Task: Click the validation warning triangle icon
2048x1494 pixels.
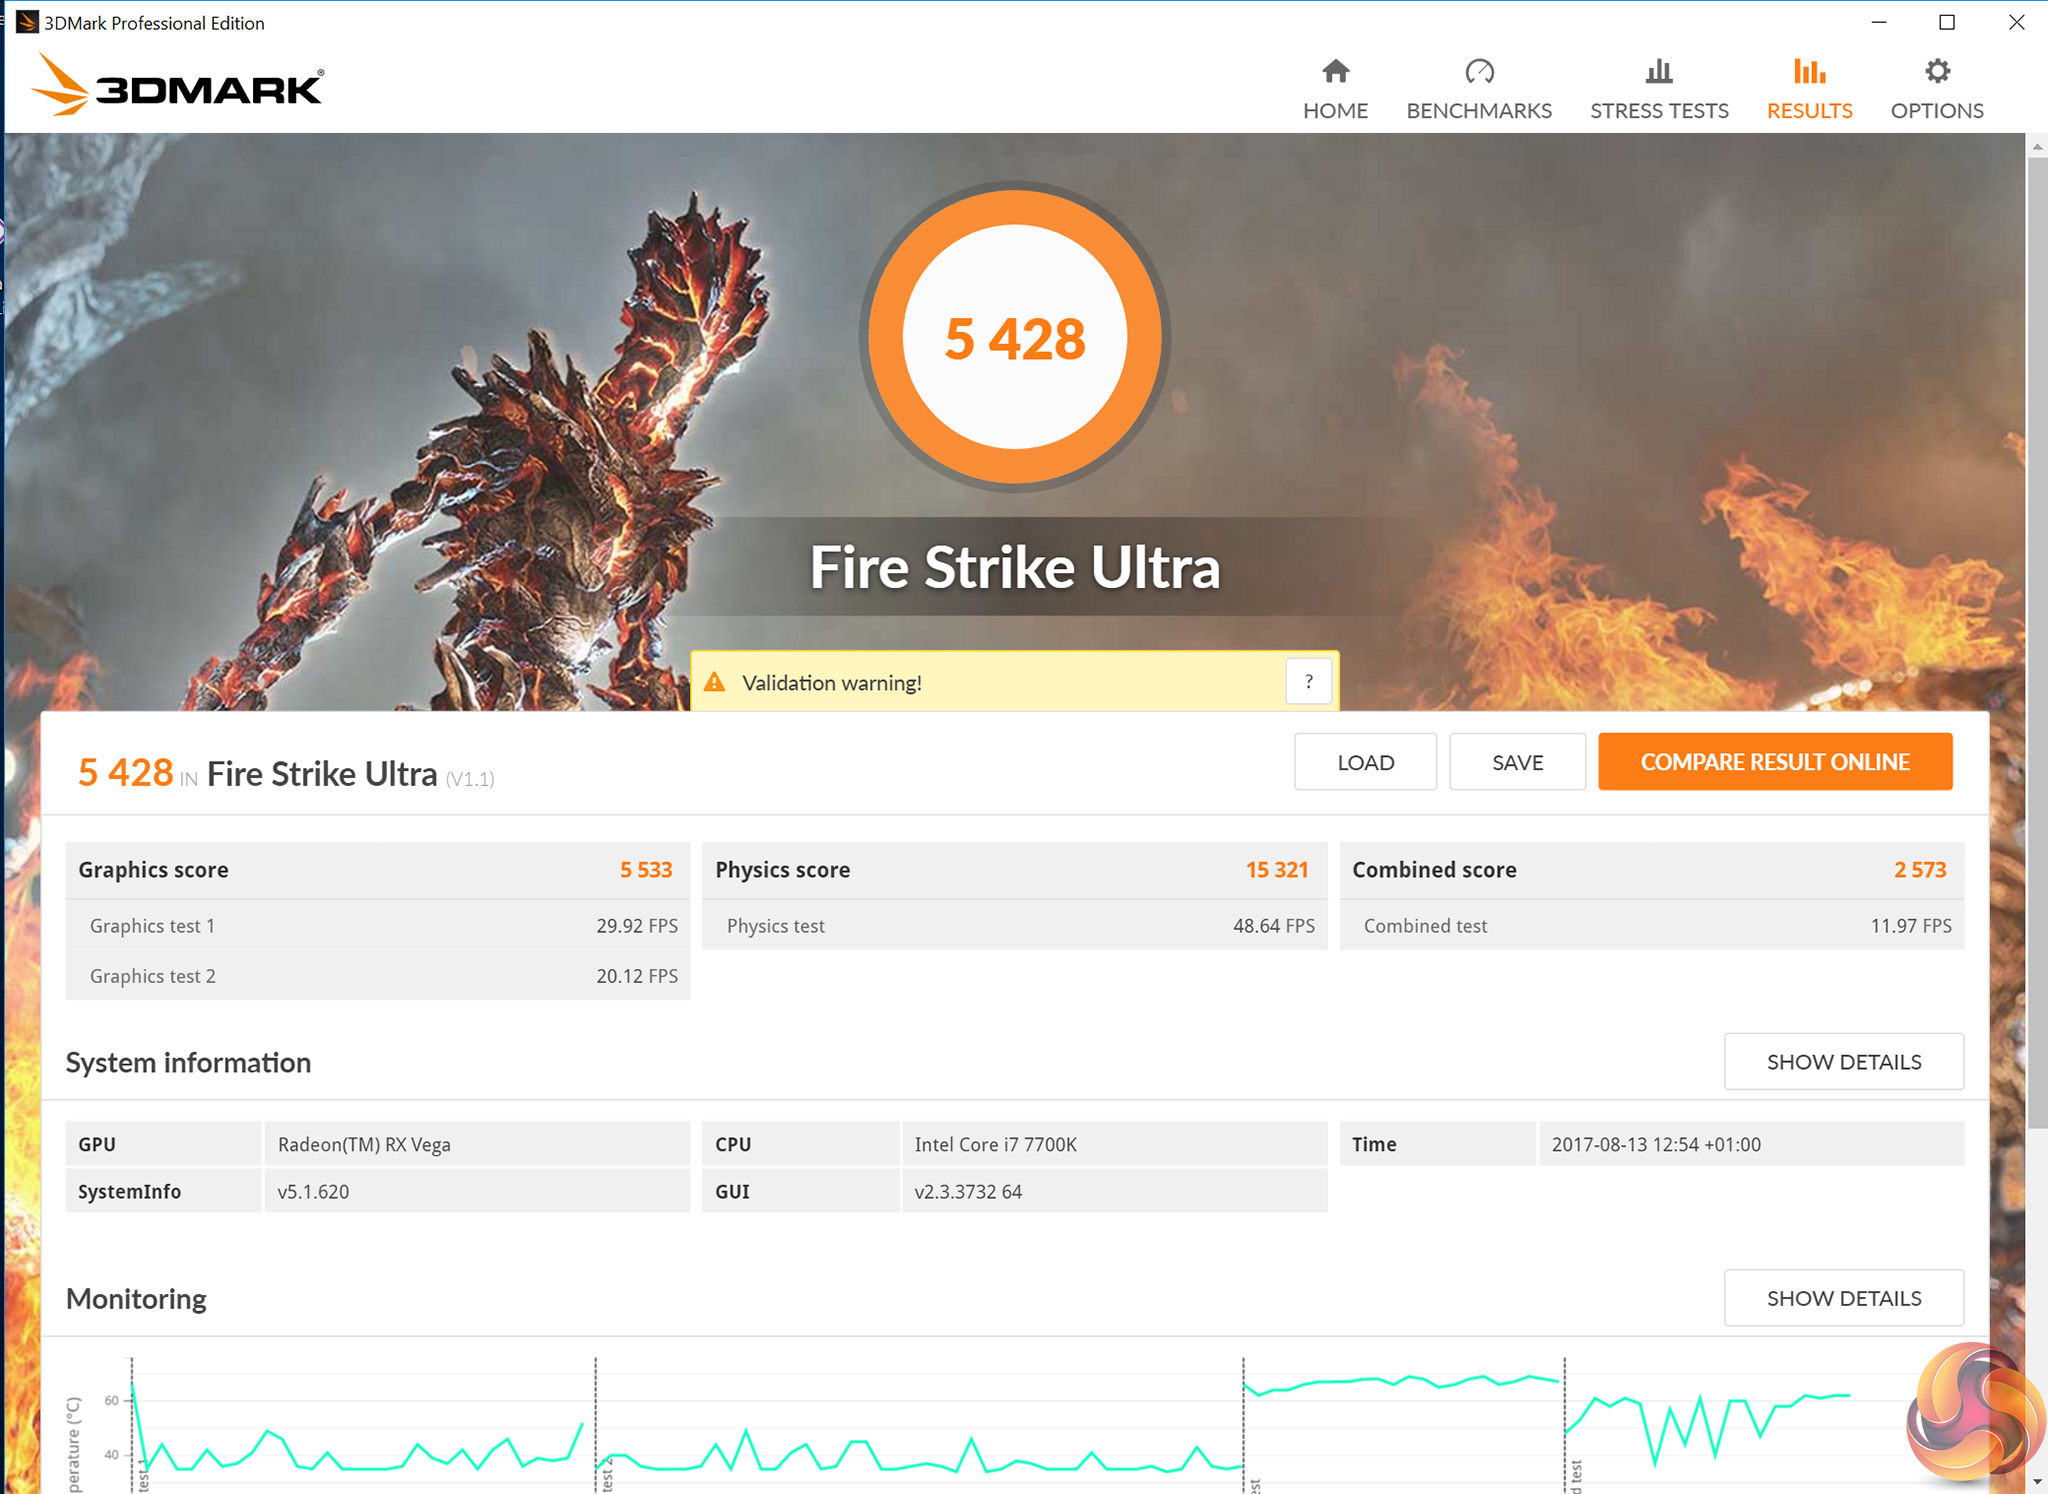Action: click(714, 683)
